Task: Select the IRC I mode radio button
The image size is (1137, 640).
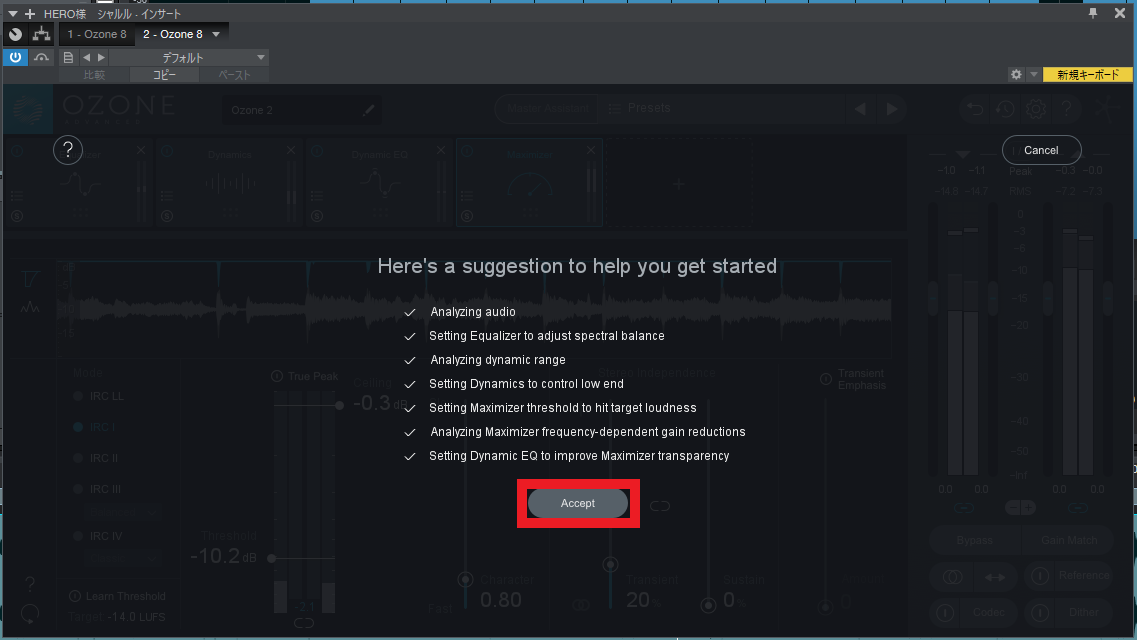Action: (x=78, y=427)
